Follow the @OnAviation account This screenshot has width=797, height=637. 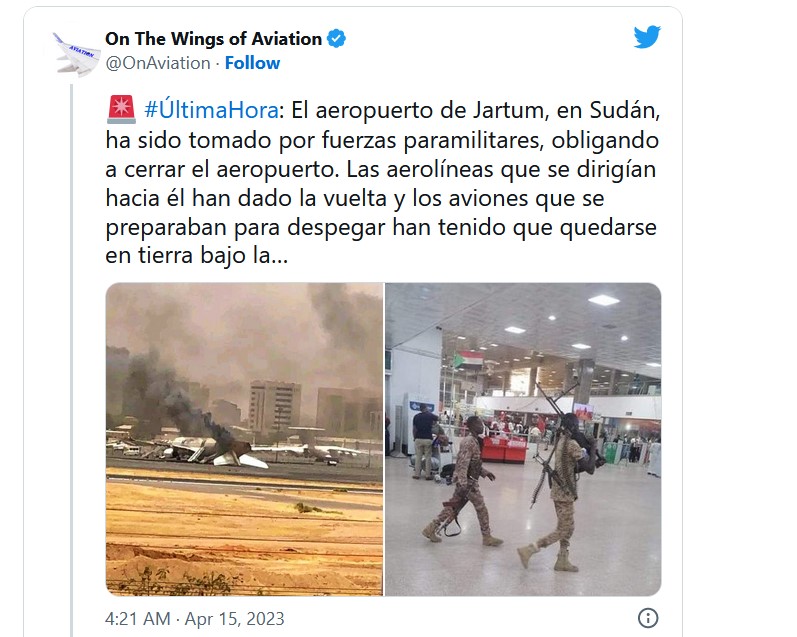(252, 63)
